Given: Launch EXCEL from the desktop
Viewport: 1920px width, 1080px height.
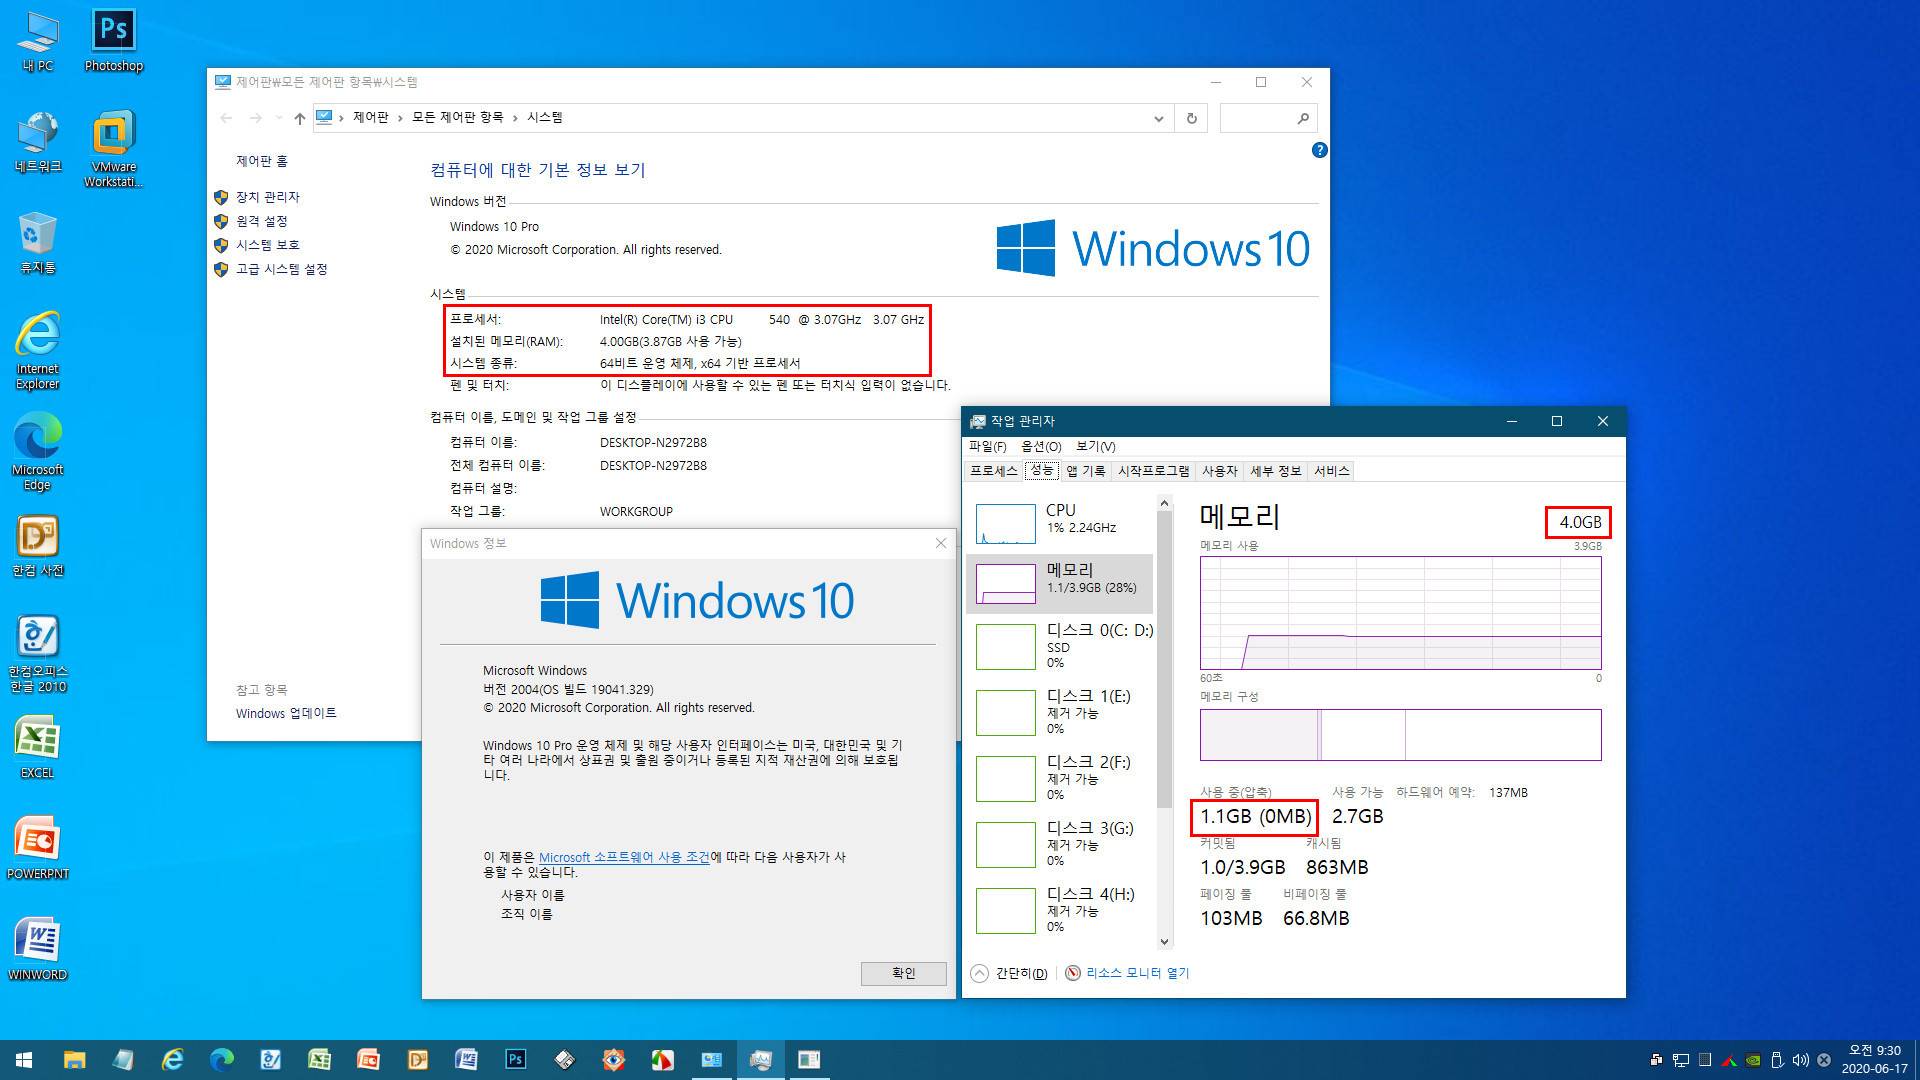Looking at the screenshot, I should pos(38,748).
